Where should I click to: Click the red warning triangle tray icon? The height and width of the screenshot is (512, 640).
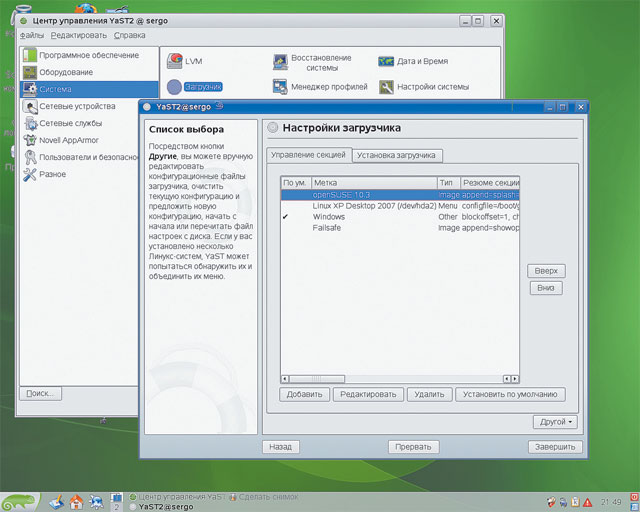click(587, 502)
